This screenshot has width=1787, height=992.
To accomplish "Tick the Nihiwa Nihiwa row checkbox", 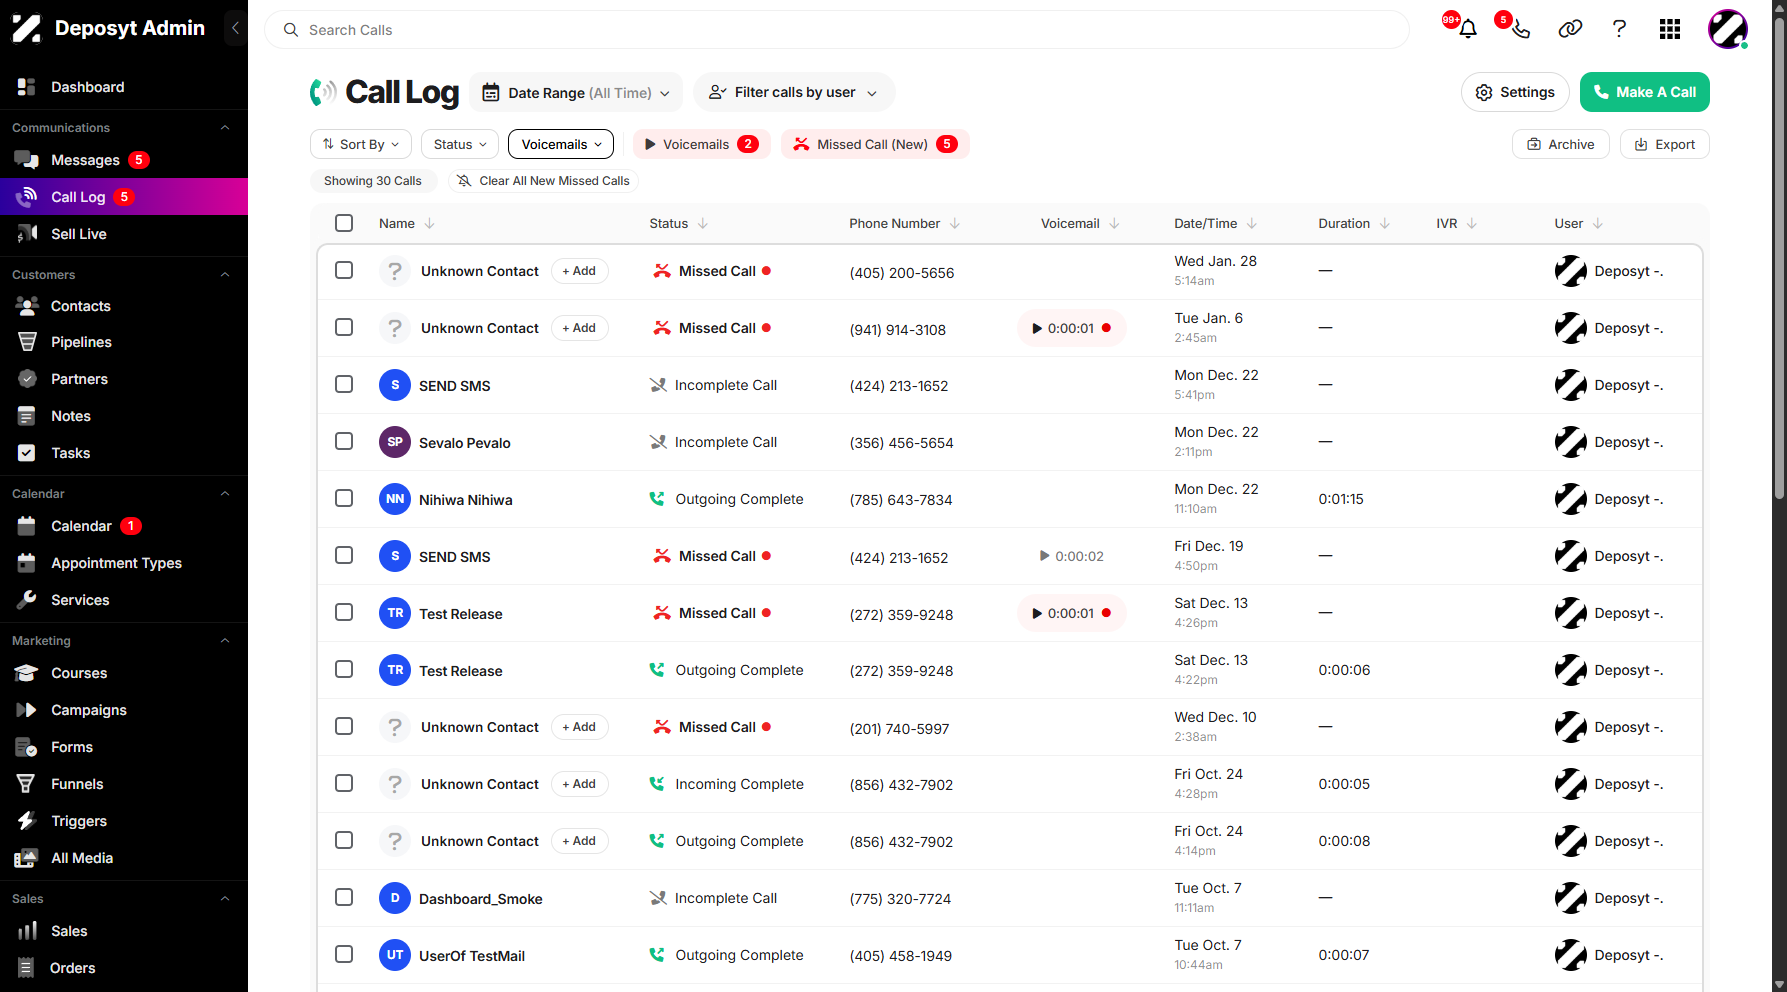I will [x=344, y=498].
